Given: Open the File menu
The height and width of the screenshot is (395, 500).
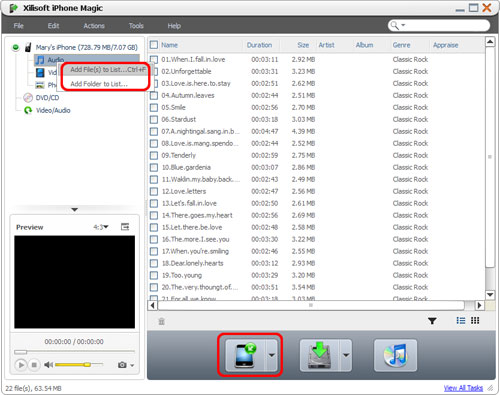Looking at the screenshot, I should (x=19, y=26).
